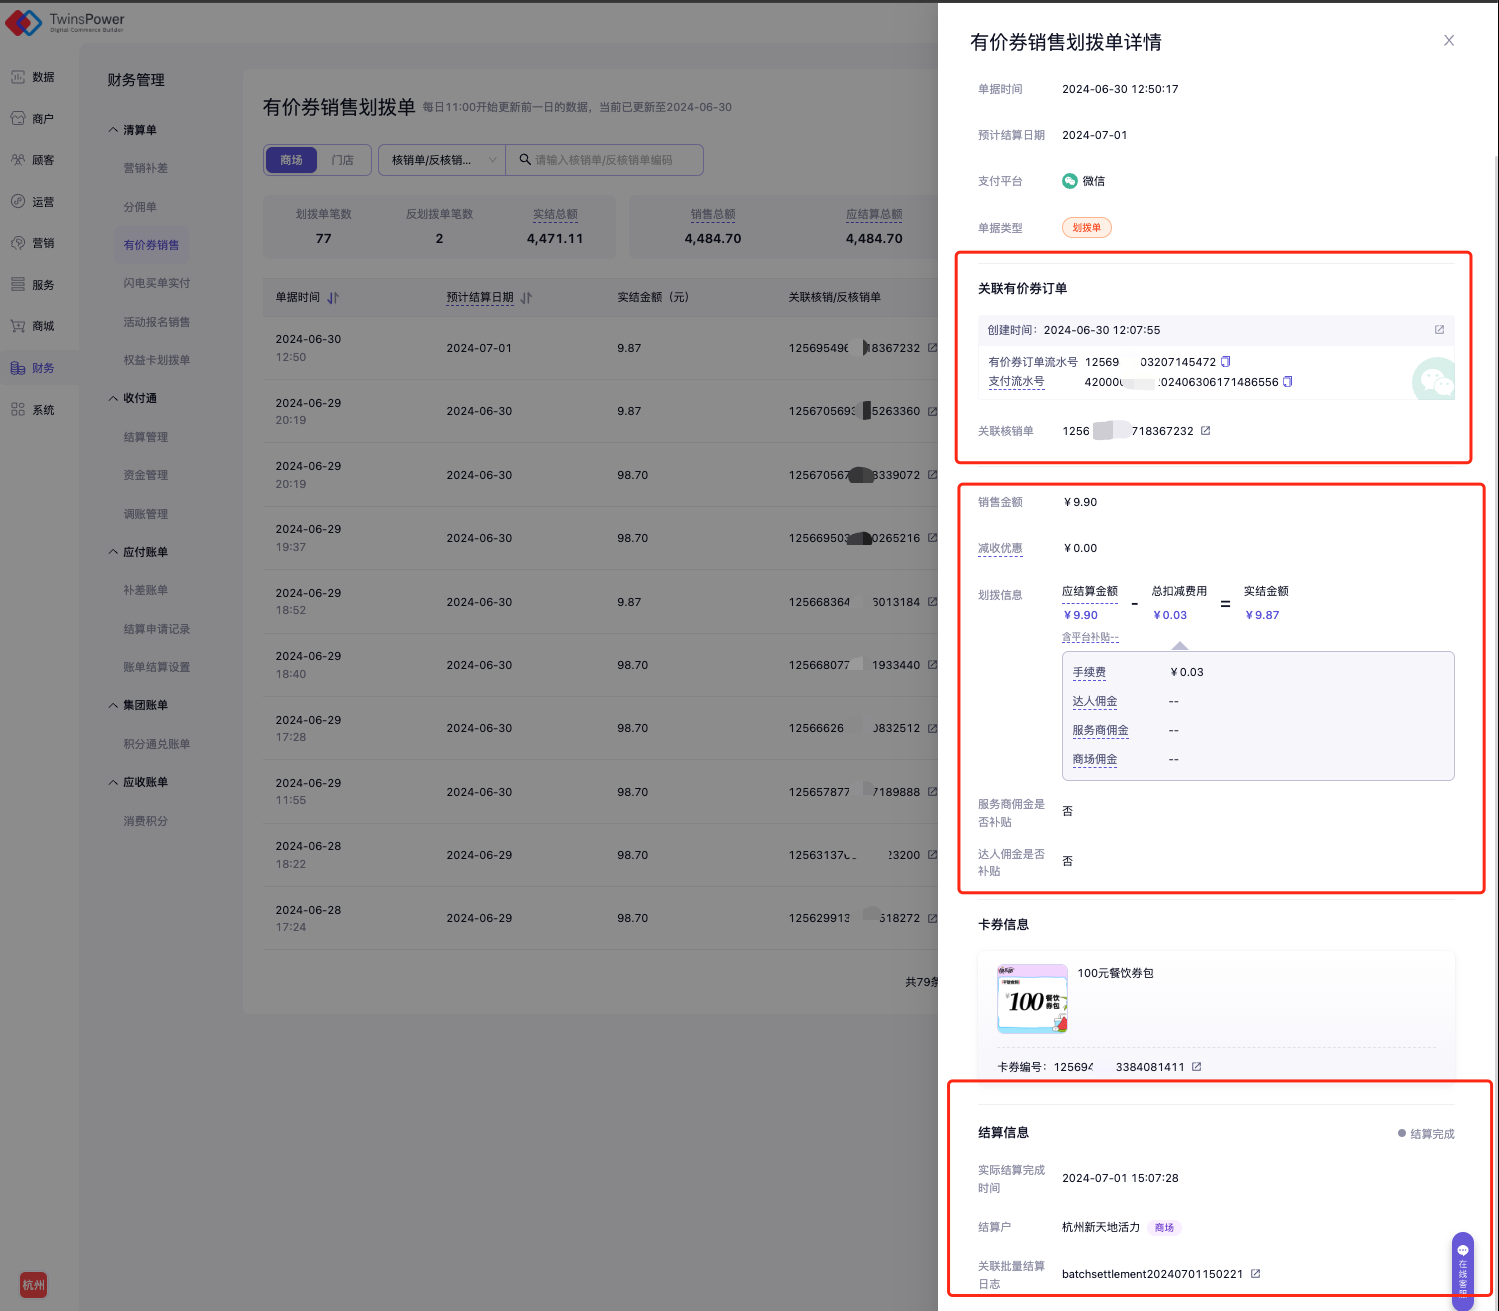Focus the write-off order number search field

pyautogui.click(x=612, y=160)
